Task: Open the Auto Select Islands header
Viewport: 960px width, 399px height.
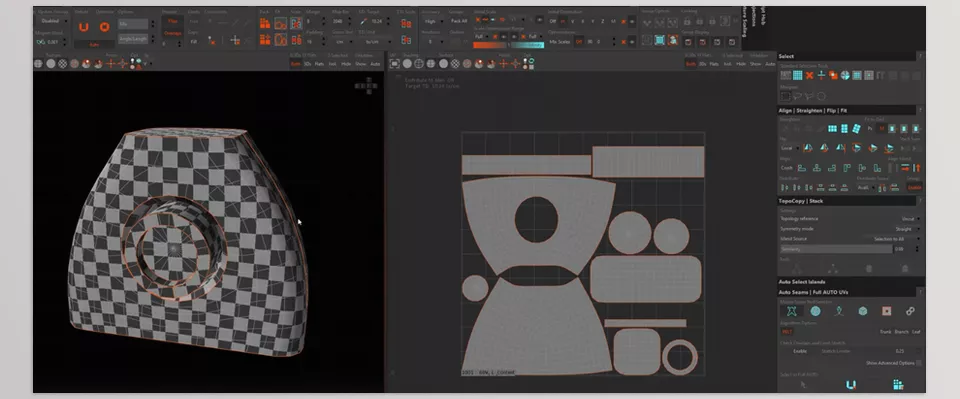Action: 850,282
